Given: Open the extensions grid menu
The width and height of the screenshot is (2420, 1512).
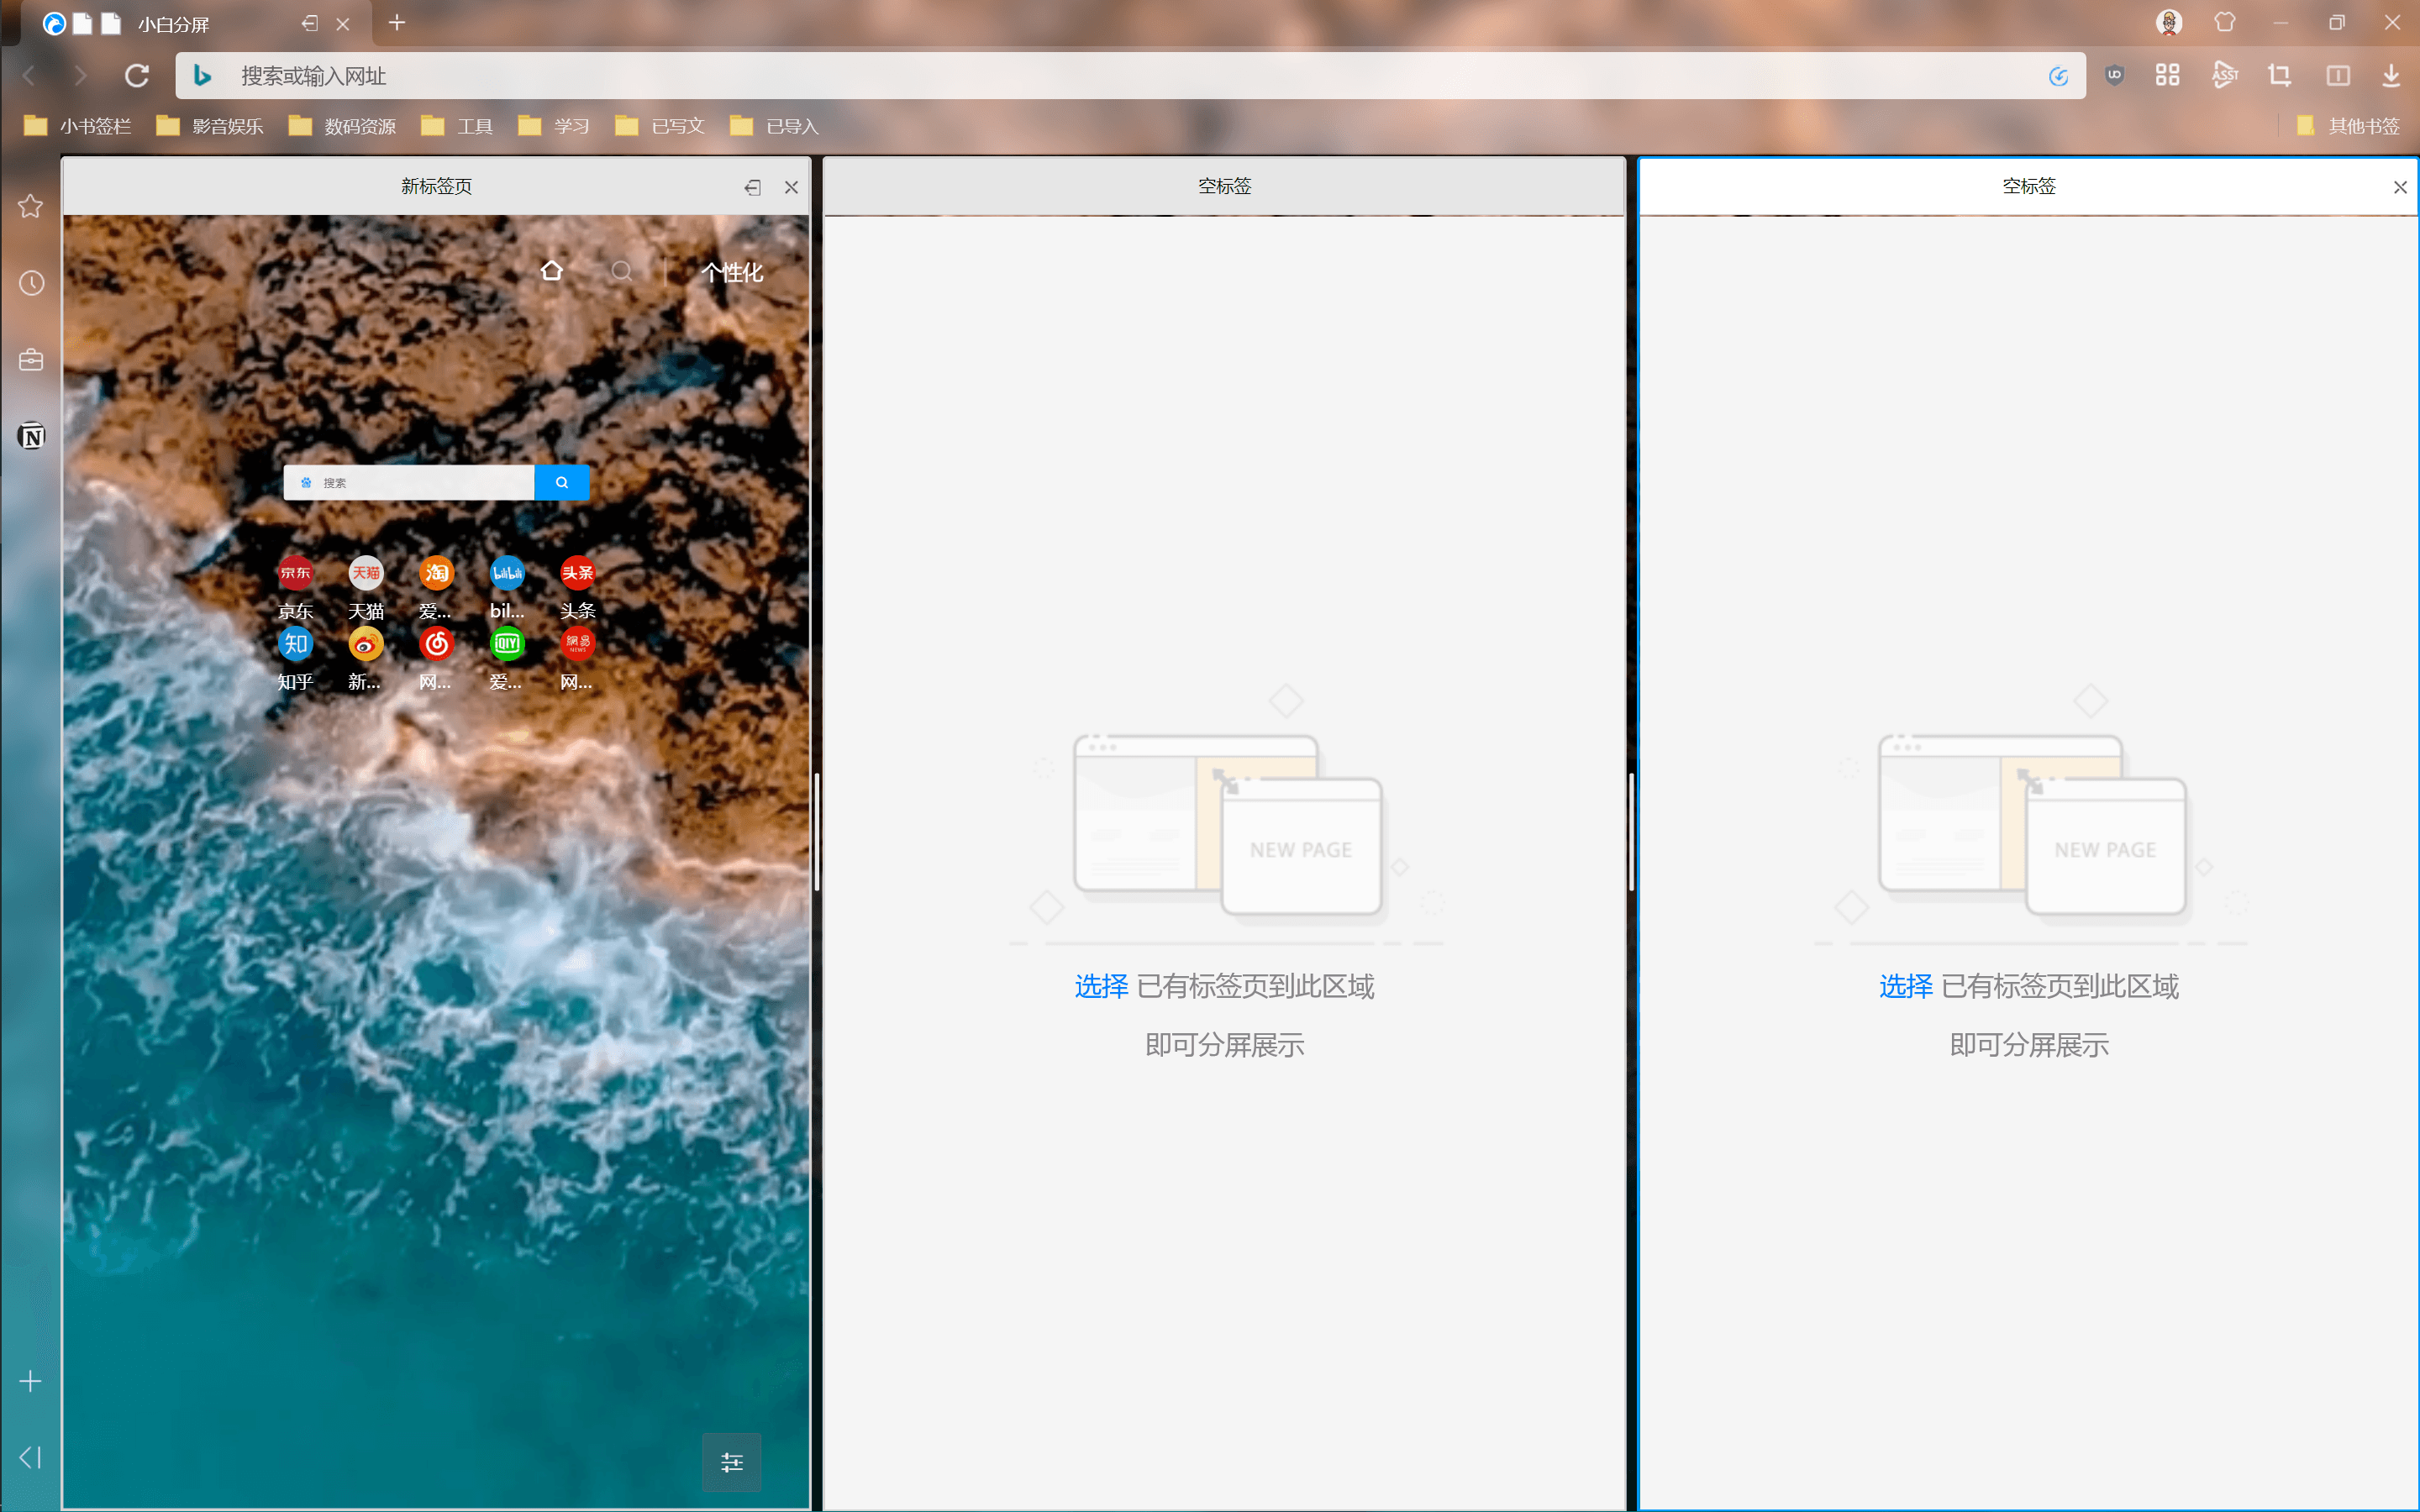Looking at the screenshot, I should pos(2168,75).
